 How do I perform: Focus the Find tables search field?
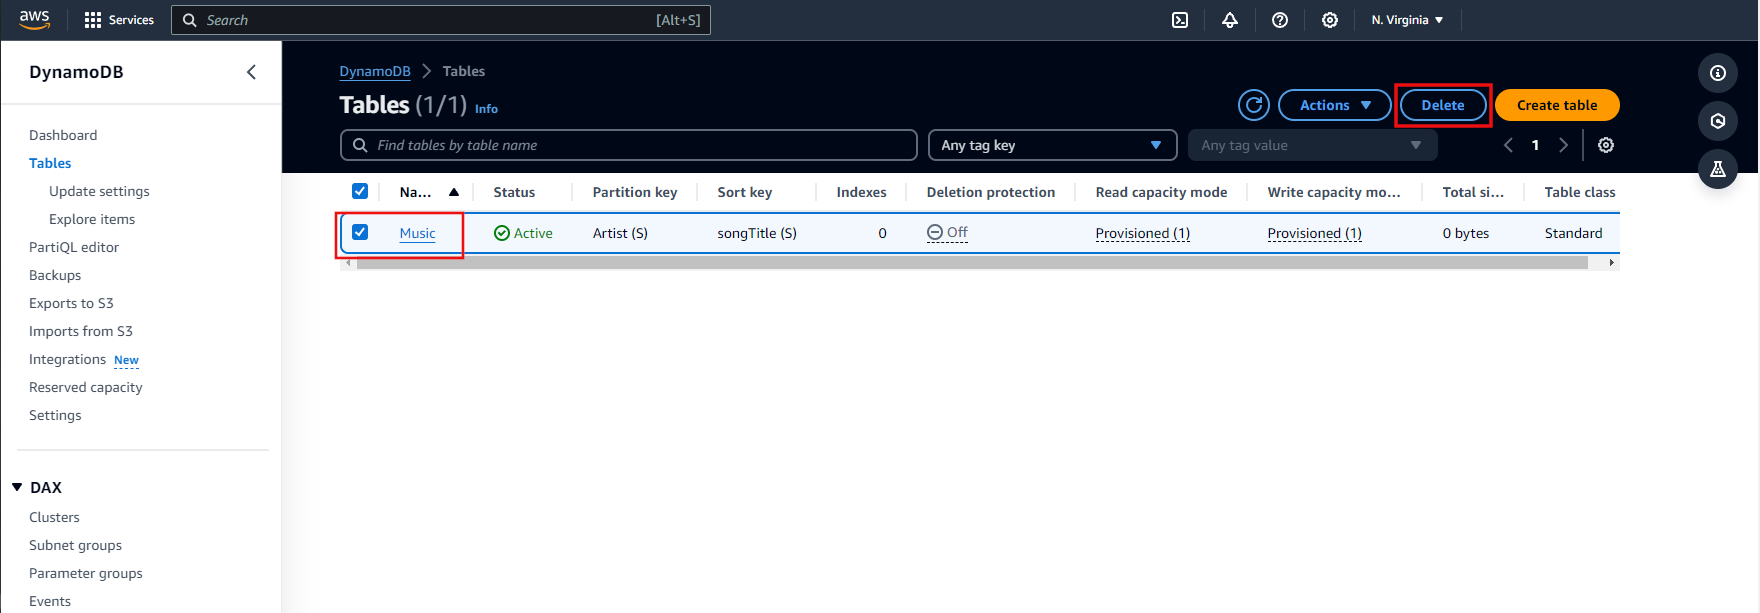coord(629,145)
